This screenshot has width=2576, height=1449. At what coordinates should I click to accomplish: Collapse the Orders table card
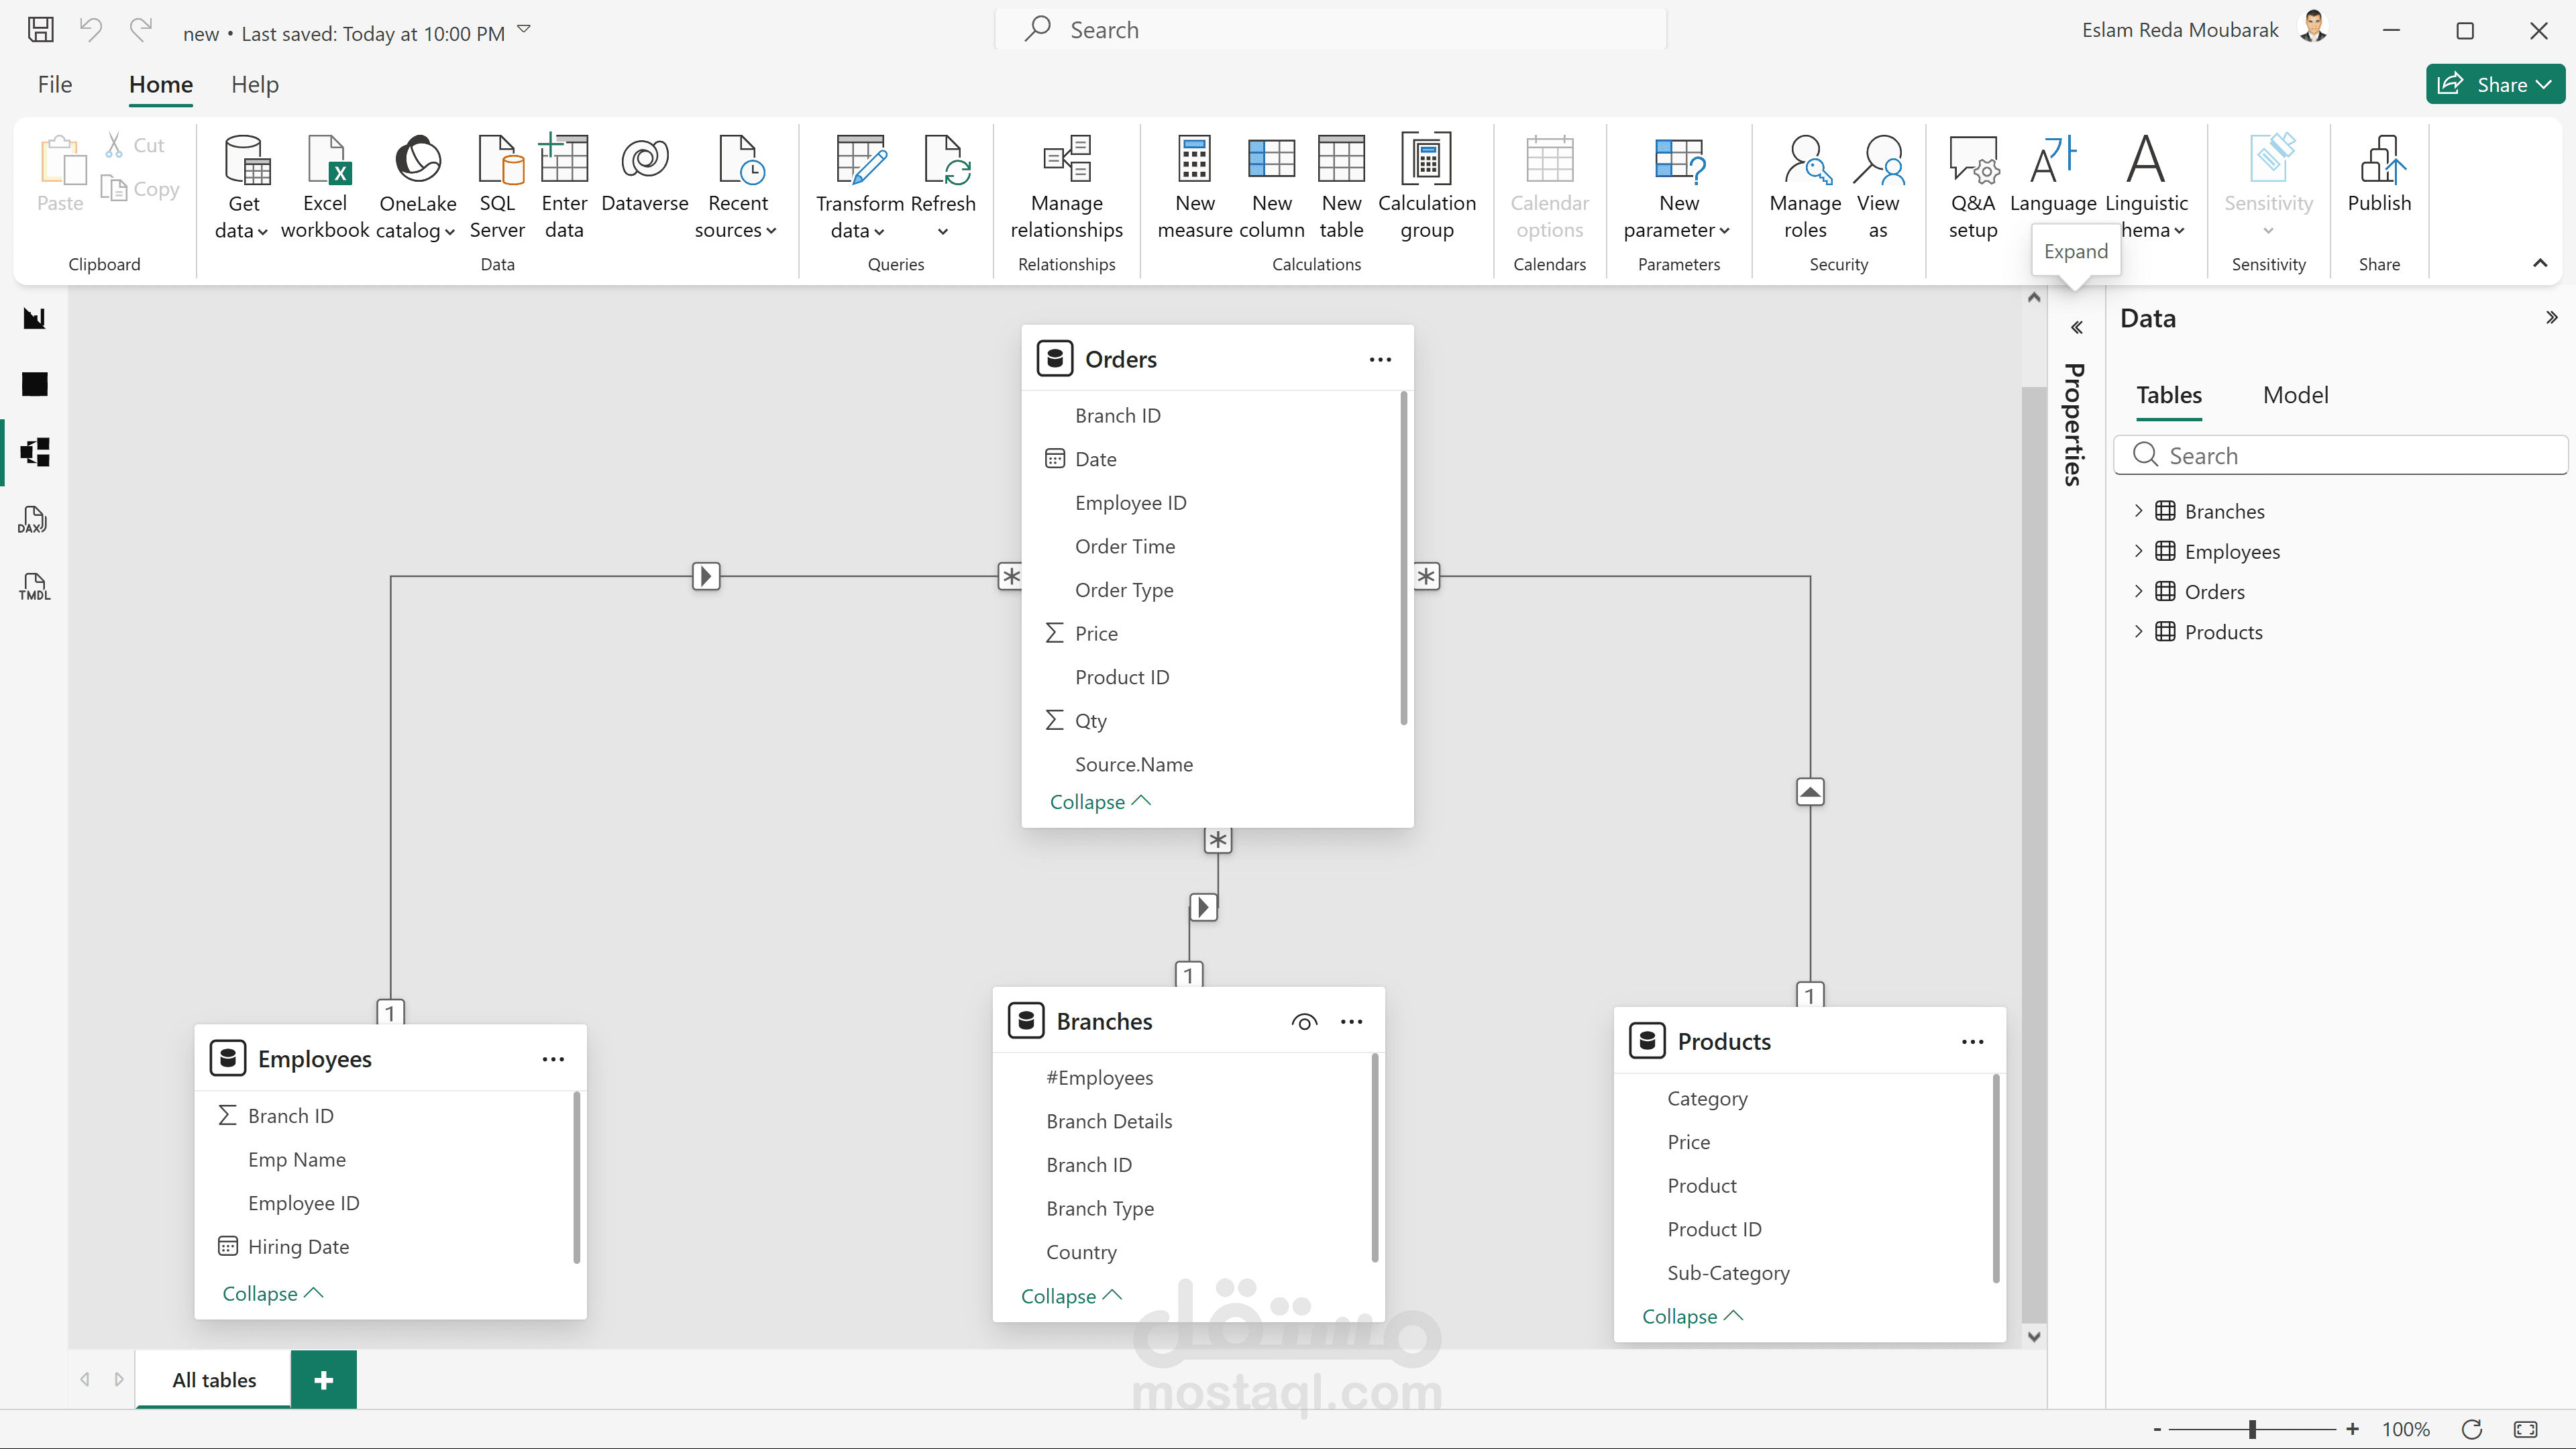[1099, 802]
